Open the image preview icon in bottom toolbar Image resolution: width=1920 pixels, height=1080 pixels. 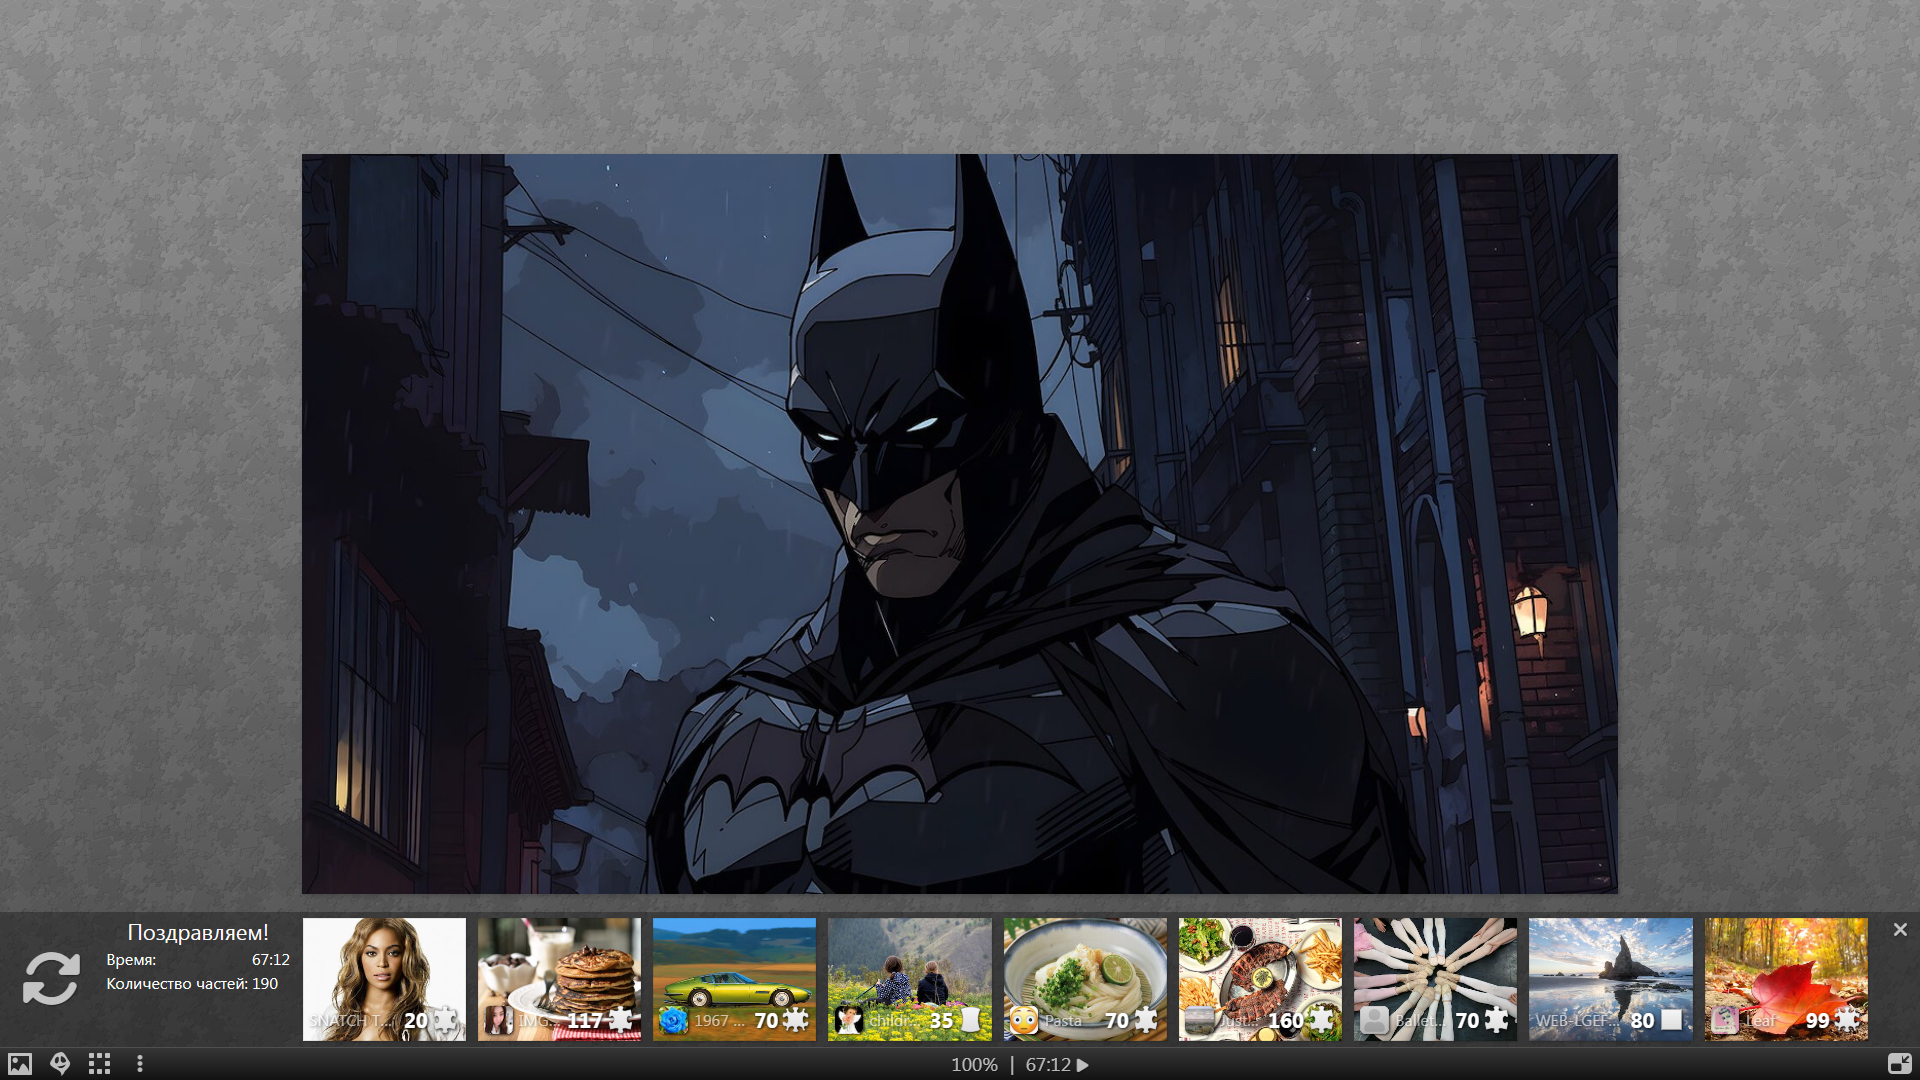click(20, 1064)
